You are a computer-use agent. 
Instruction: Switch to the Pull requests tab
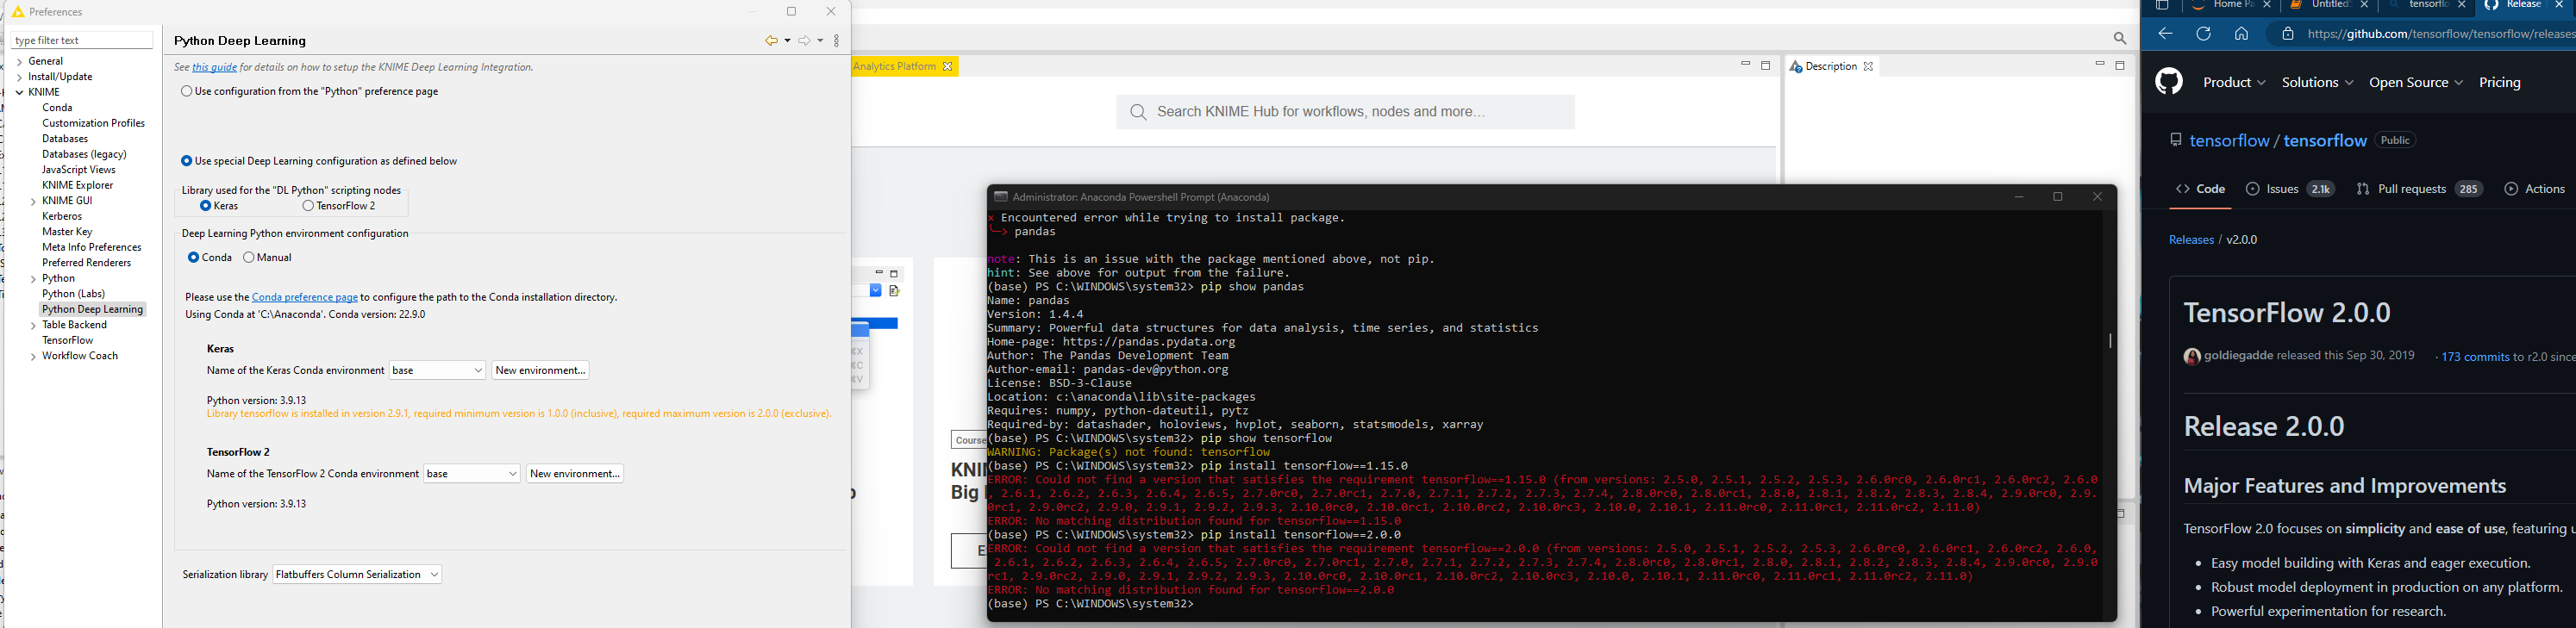tap(2419, 189)
